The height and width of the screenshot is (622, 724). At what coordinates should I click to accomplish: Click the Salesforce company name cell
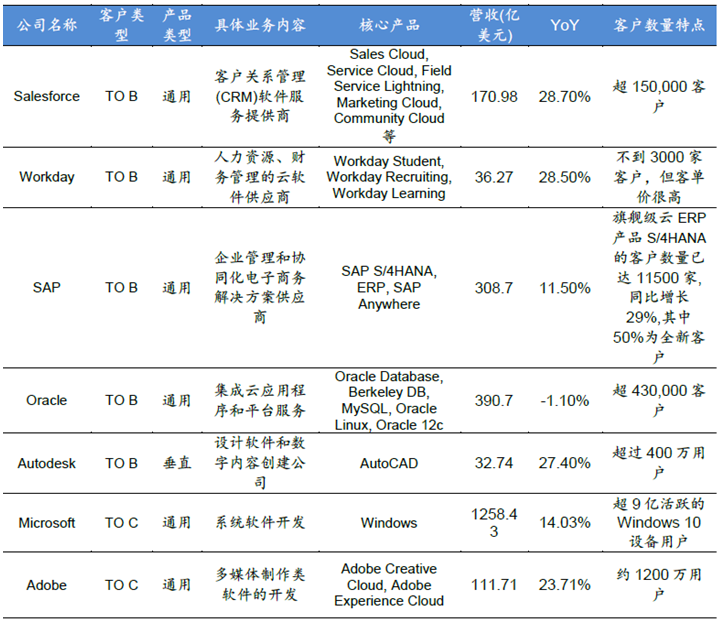(x=47, y=96)
